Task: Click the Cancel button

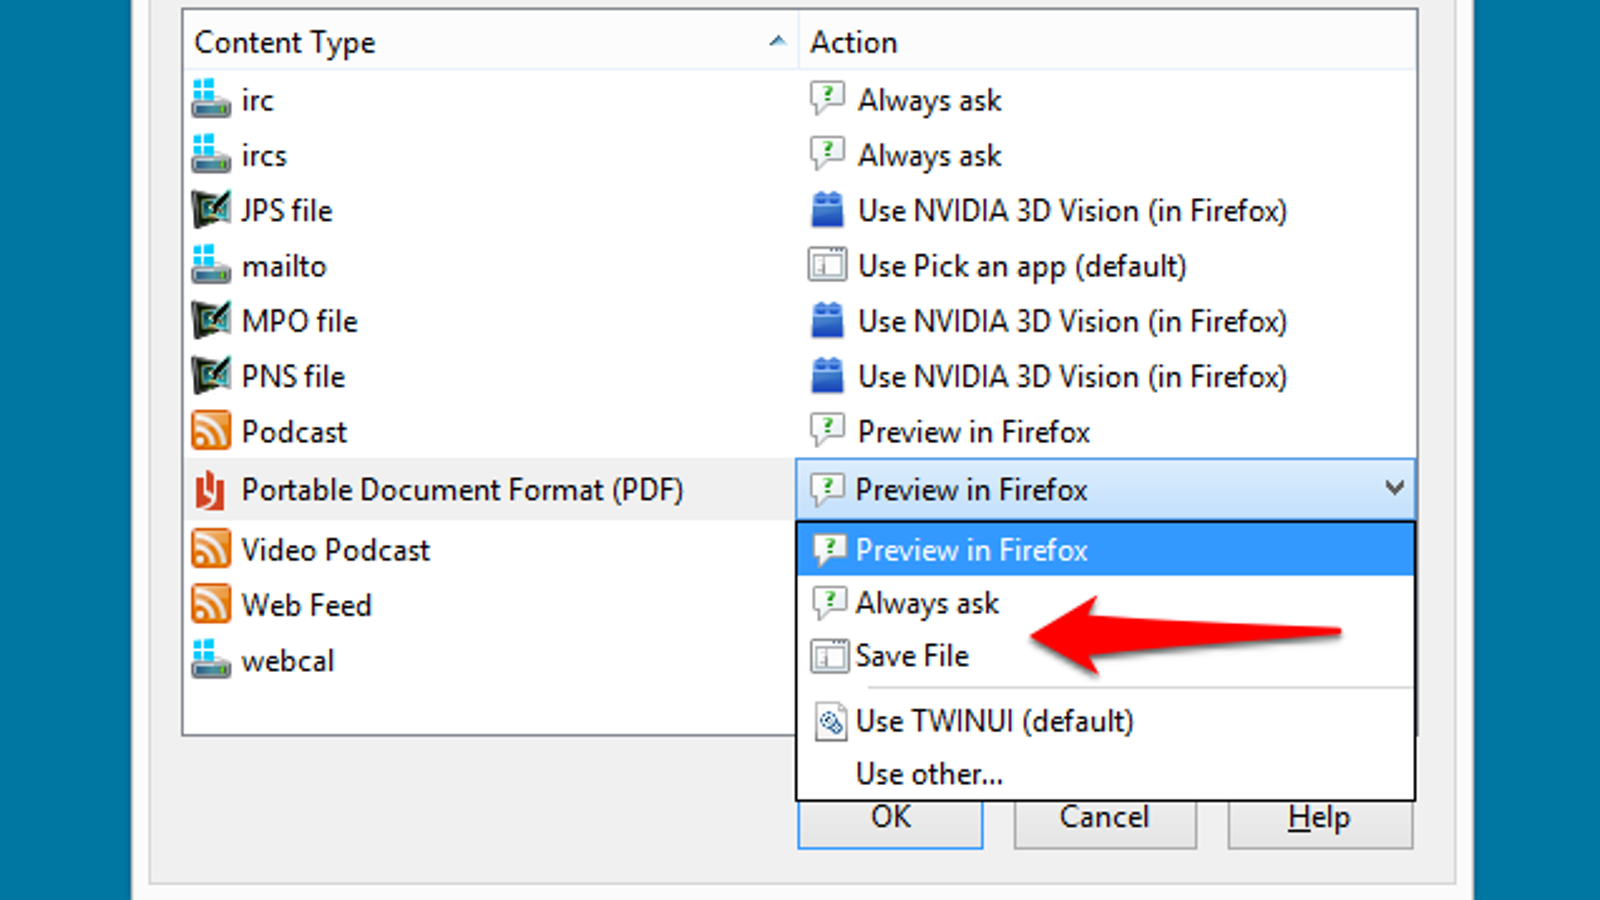Action: 1105,823
